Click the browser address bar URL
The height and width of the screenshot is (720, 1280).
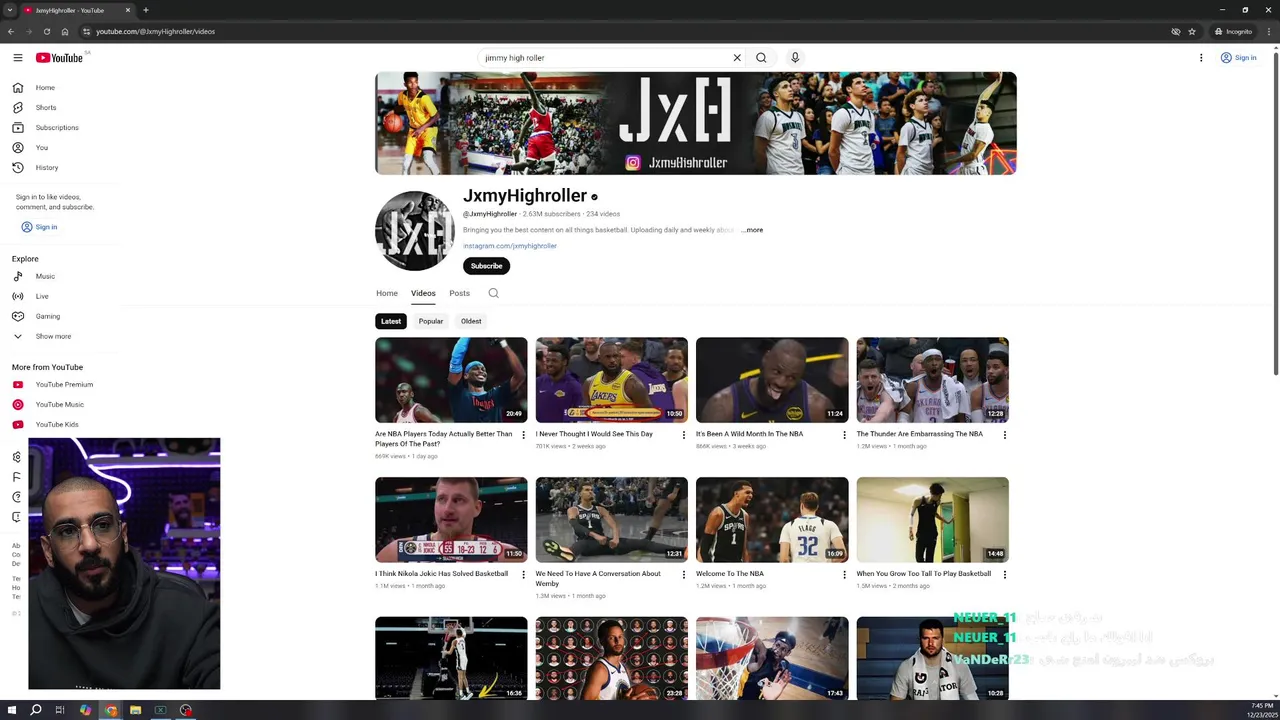click(155, 31)
